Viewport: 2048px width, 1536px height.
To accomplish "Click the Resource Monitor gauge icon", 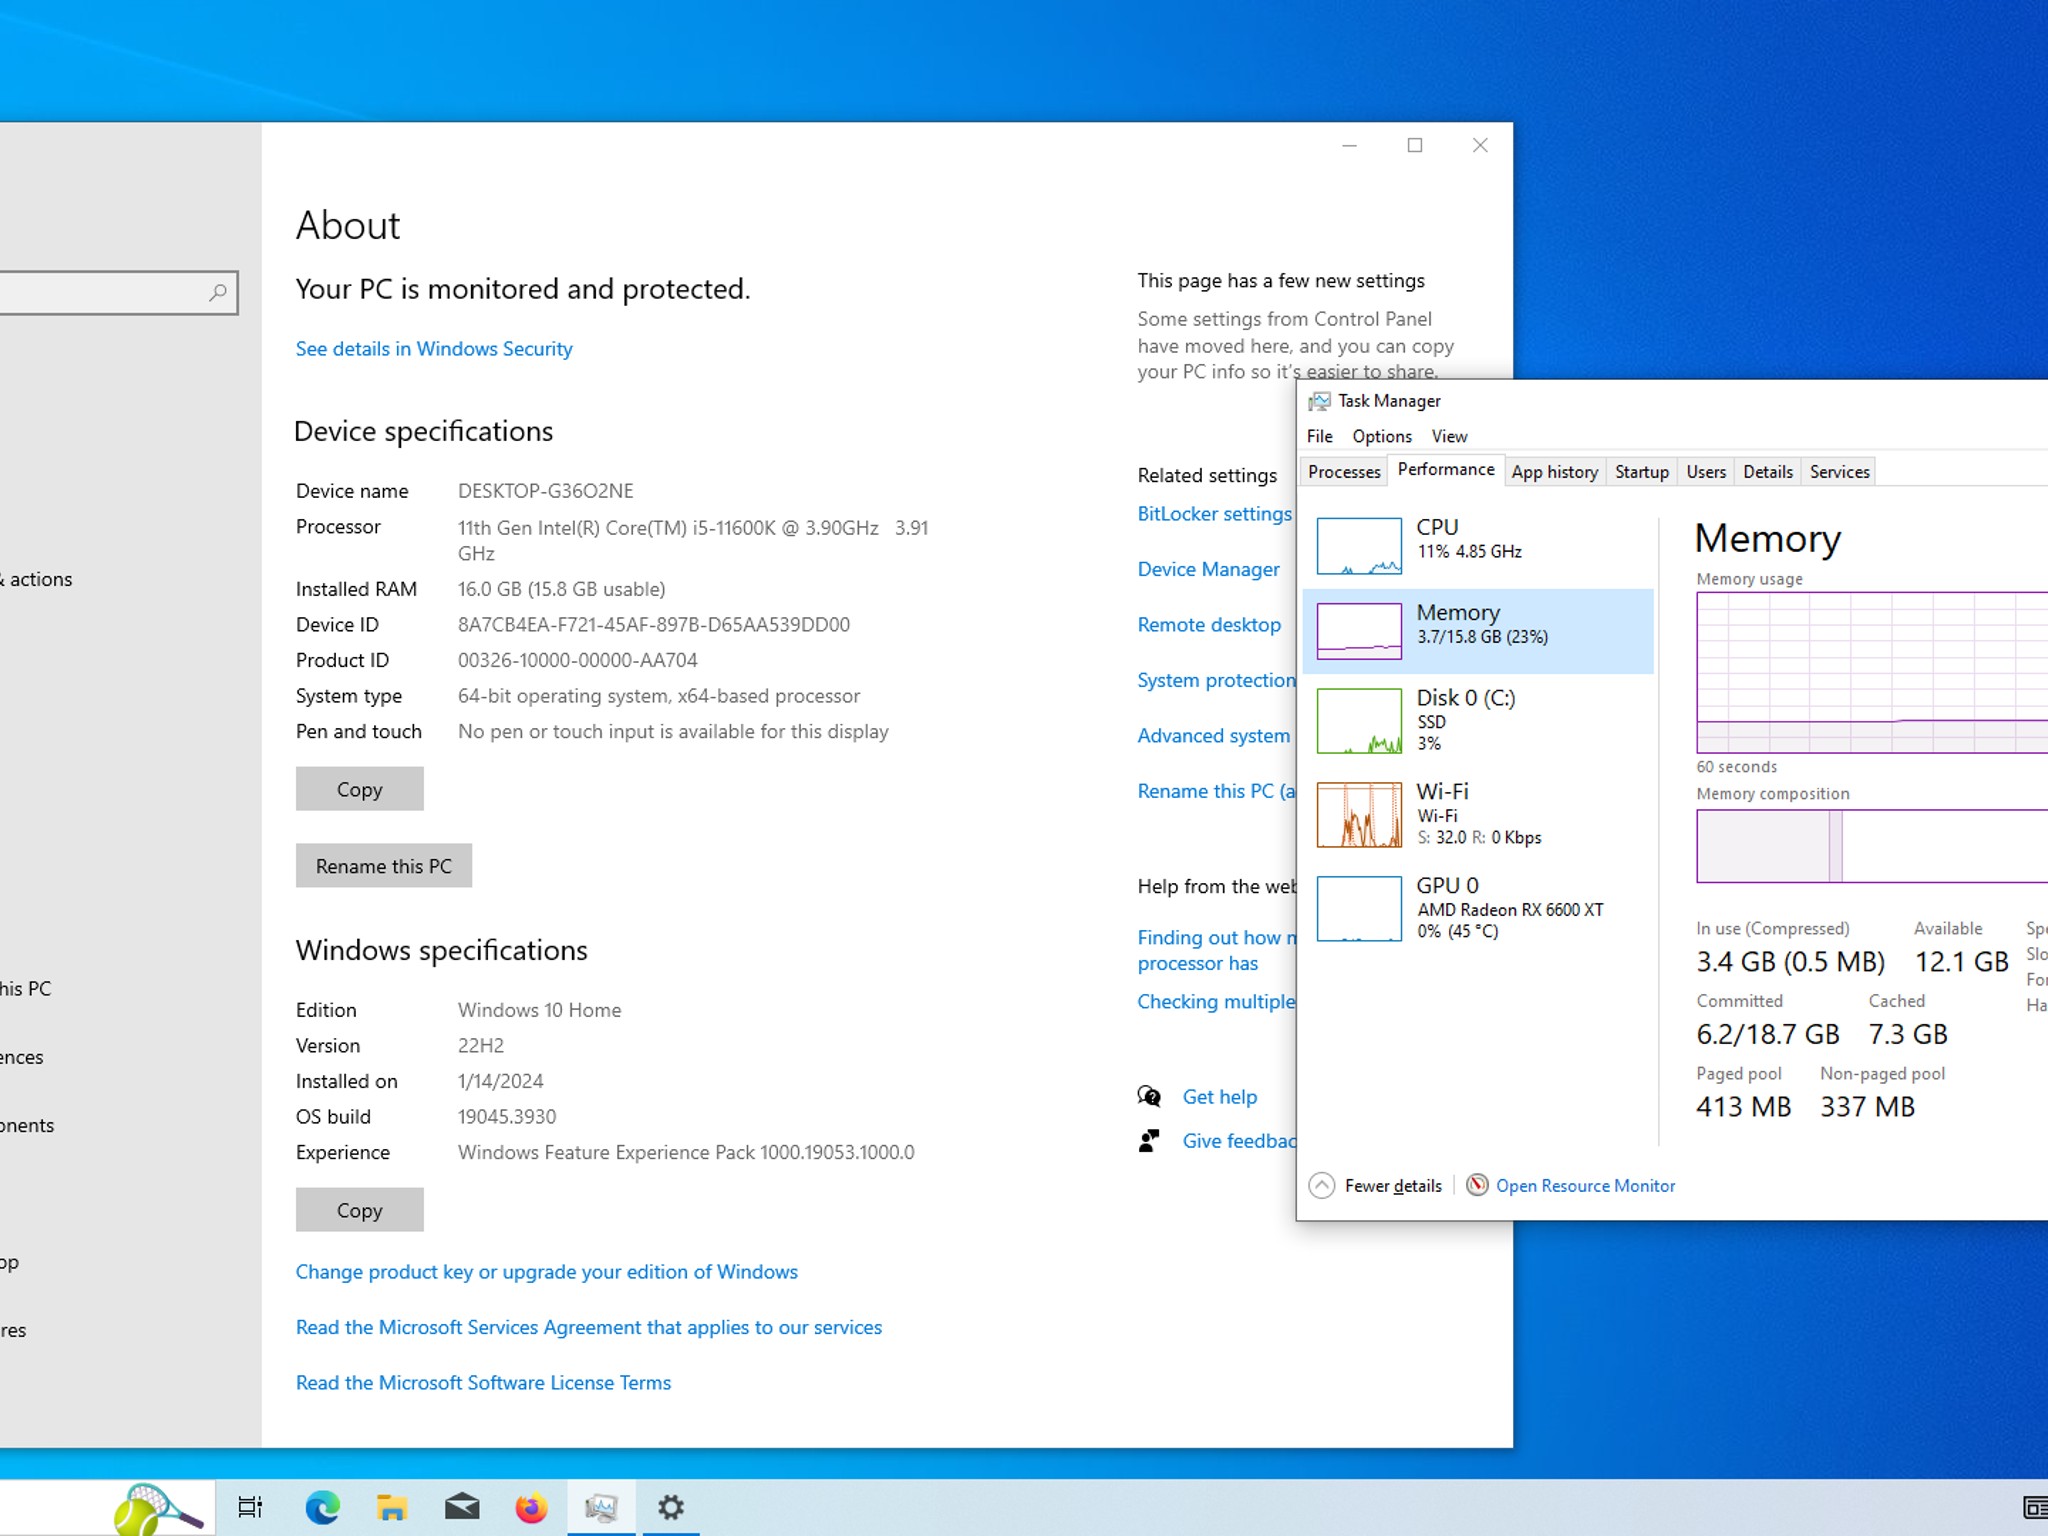I will [x=1477, y=1185].
